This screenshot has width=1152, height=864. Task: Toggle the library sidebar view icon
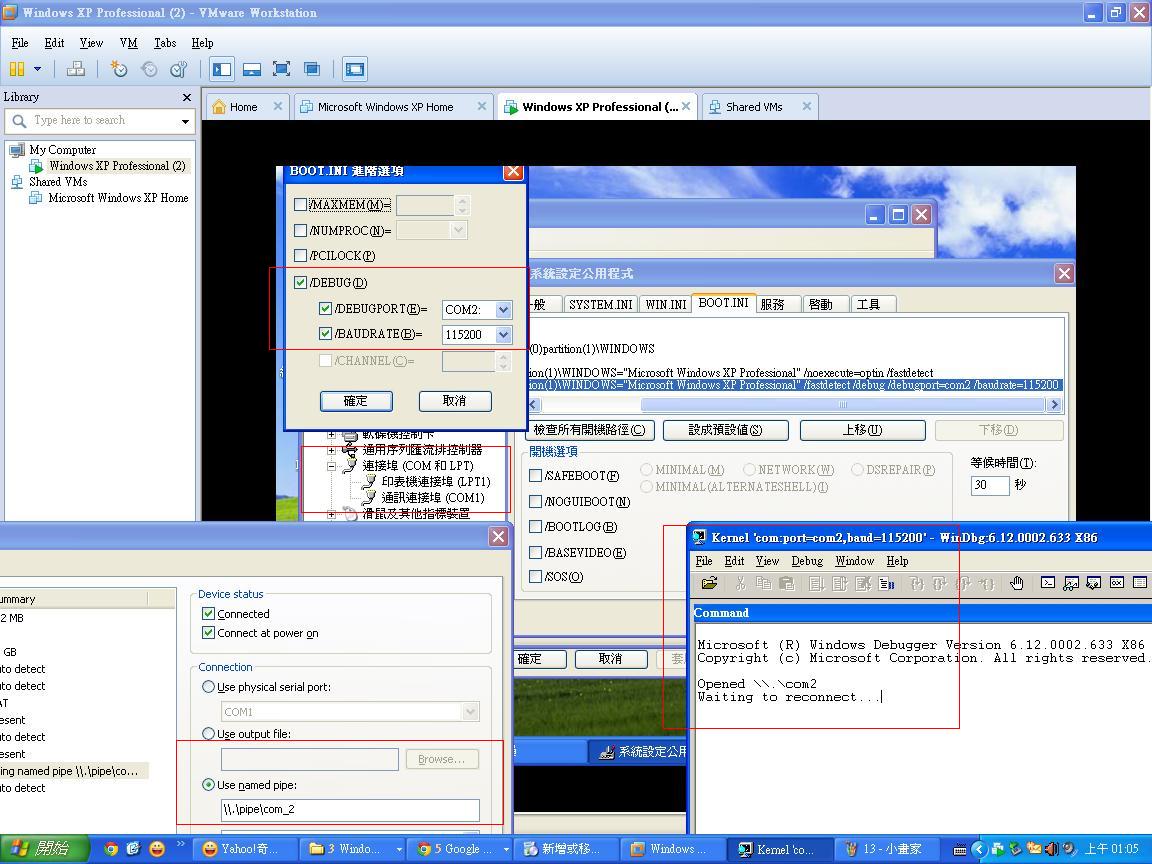[x=221, y=69]
